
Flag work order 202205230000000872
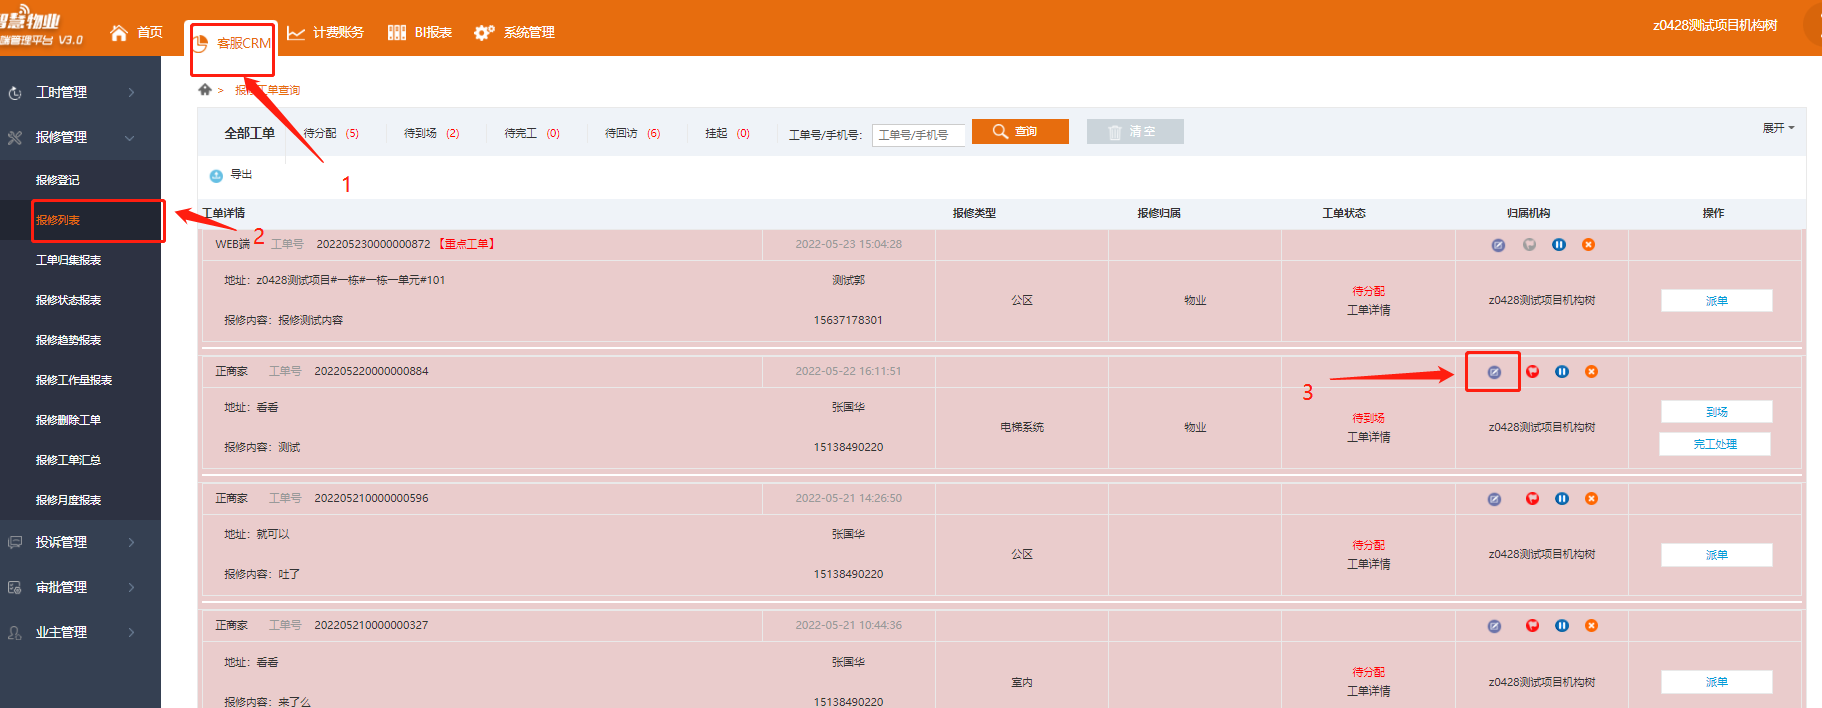coord(1529,245)
